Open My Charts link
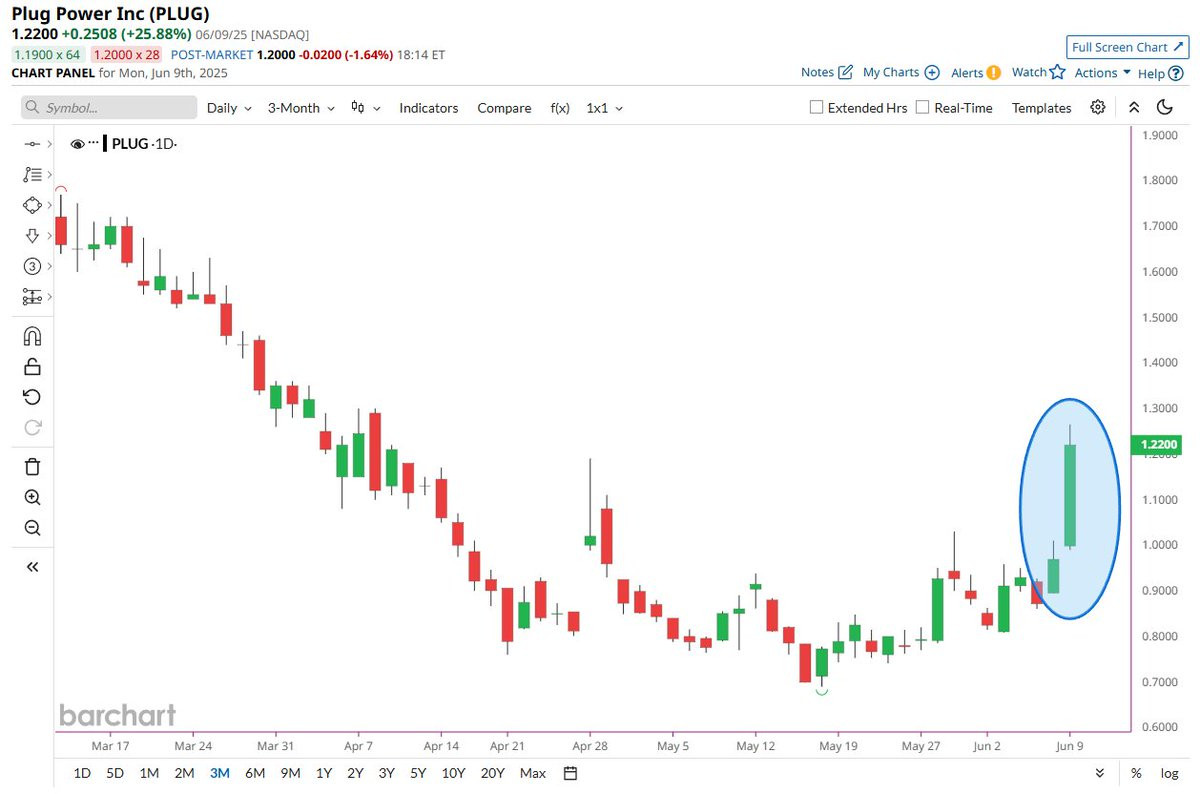 (x=901, y=72)
